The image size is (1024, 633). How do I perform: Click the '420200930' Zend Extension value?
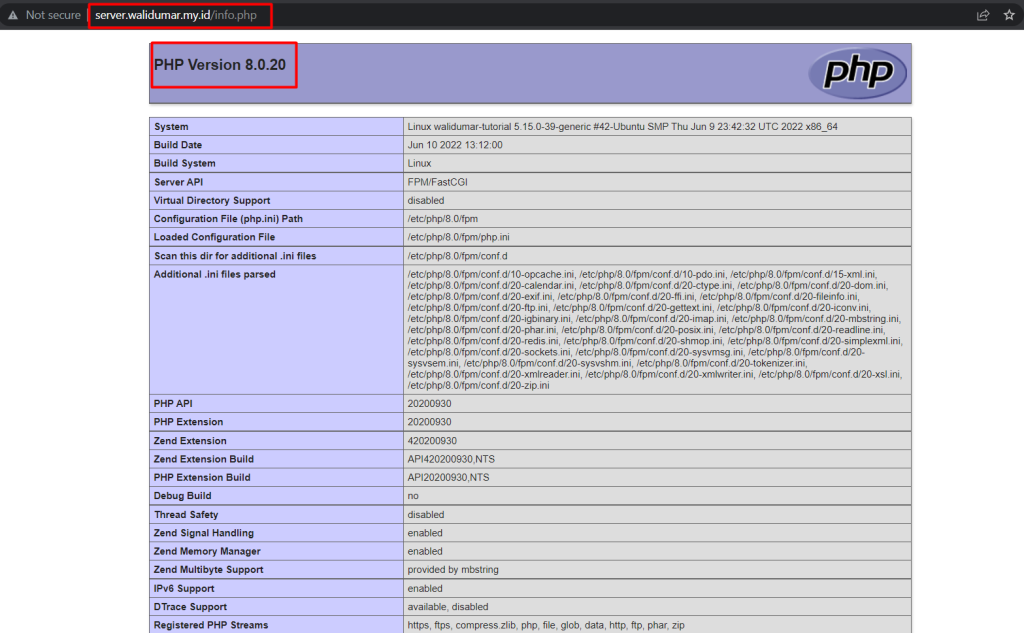(x=432, y=441)
